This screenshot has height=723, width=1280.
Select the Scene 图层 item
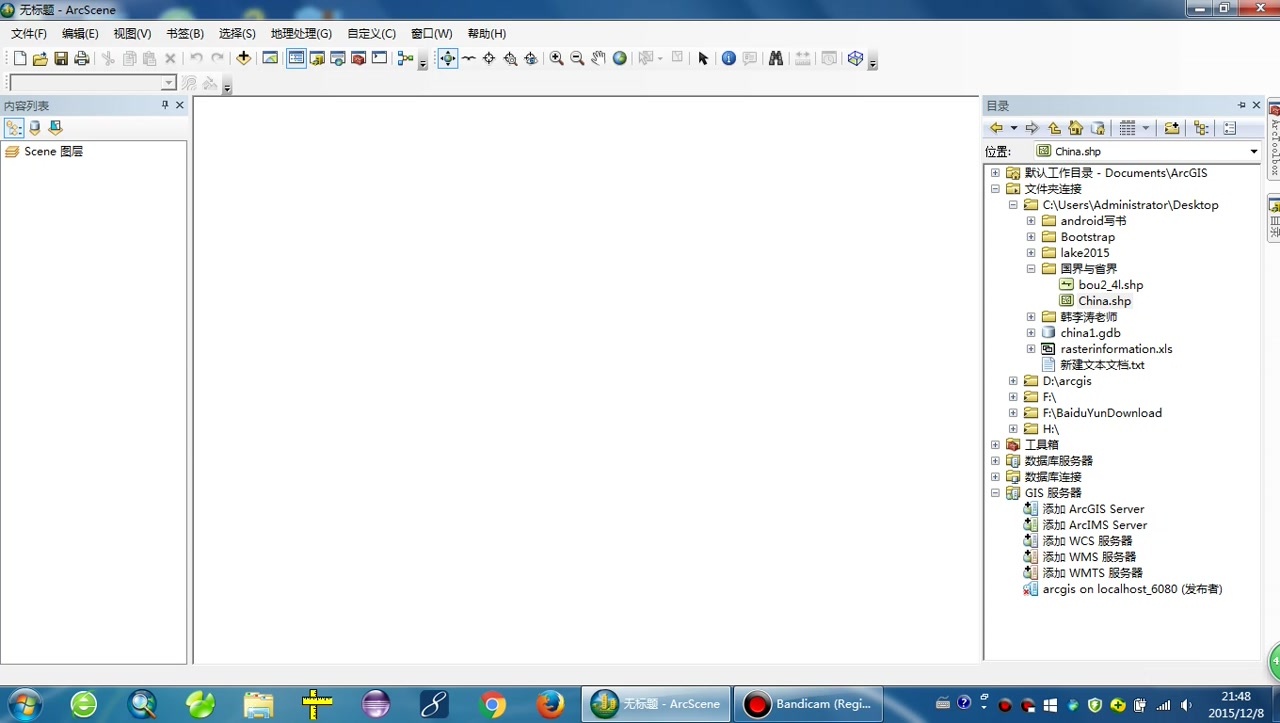(53, 152)
